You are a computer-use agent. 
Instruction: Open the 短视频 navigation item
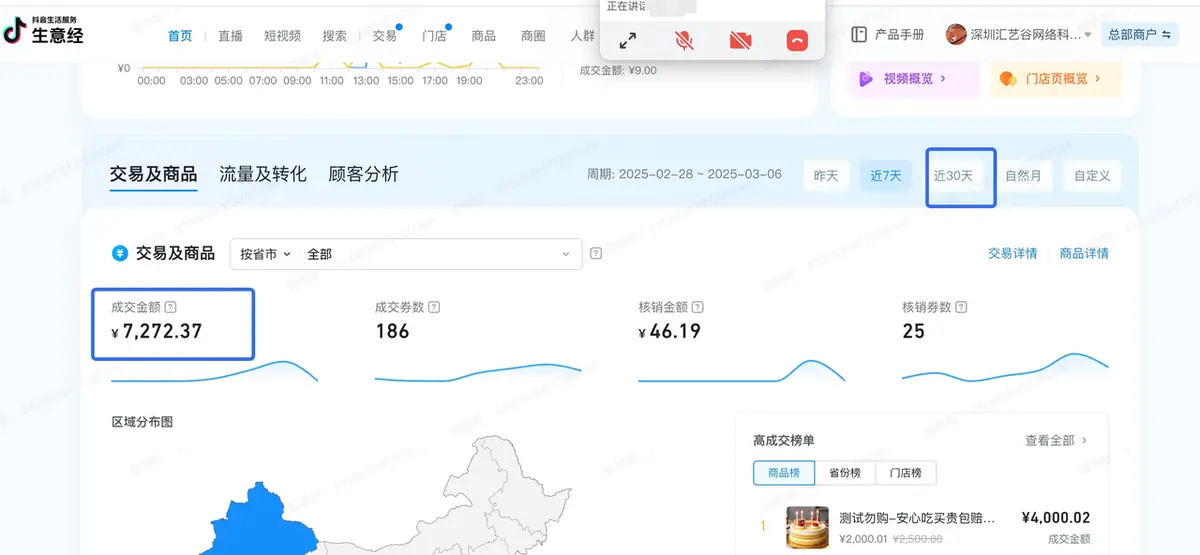[x=283, y=35]
